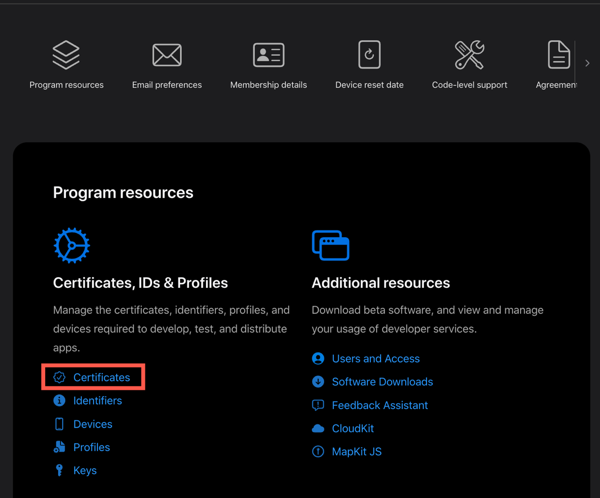
Task: Click the Code-level support tools icon
Action: pyautogui.click(x=469, y=55)
